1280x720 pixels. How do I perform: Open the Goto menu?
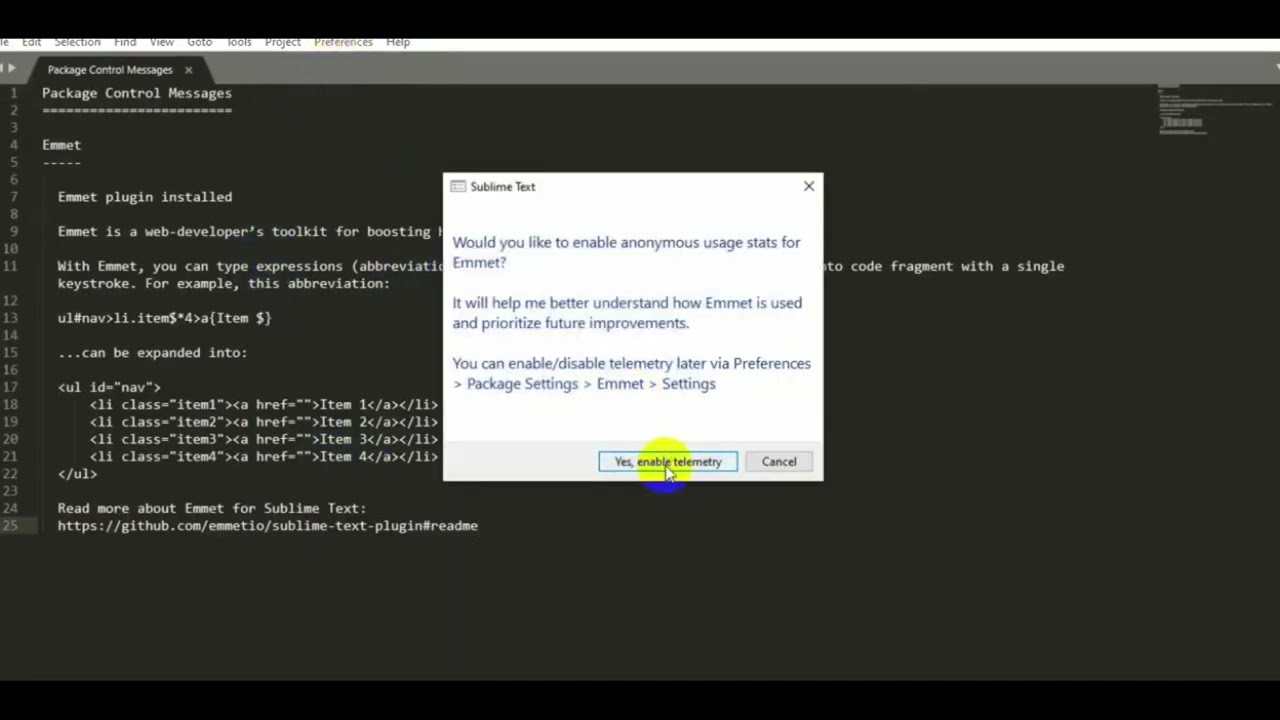tap(200, 42)
